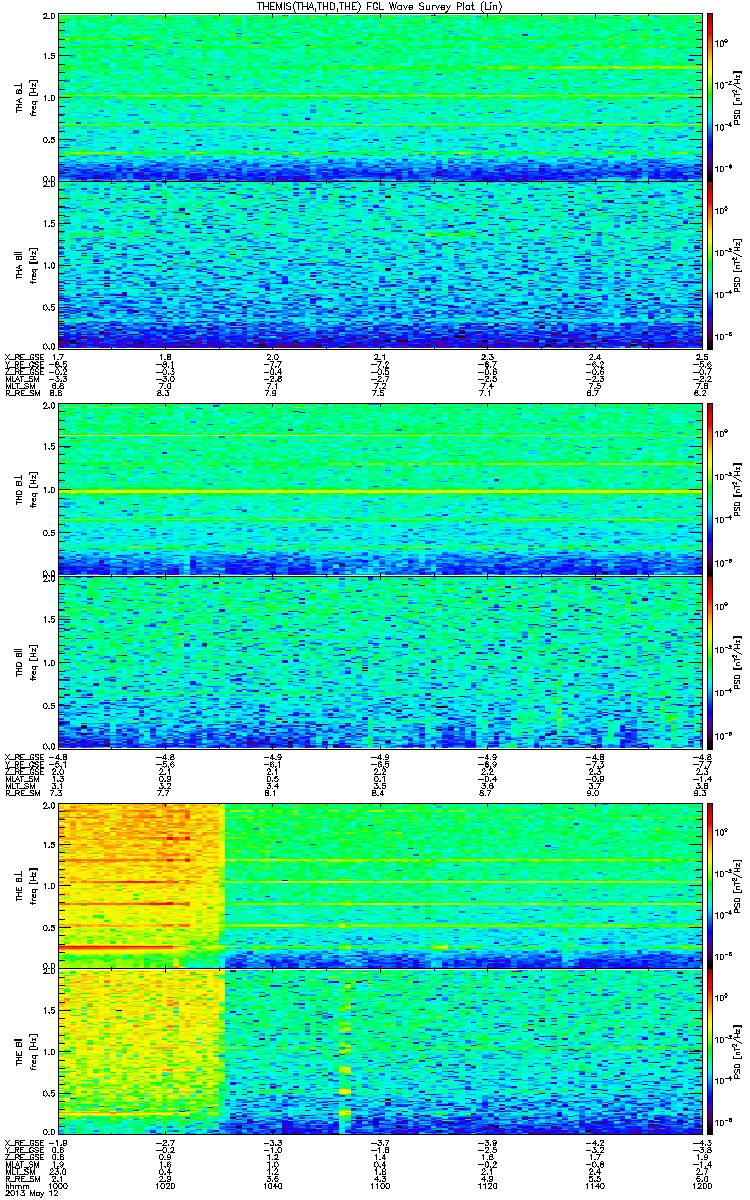
Task: Click the PSD color bar beside THD B-perpendicular panel
Action: (x=710, y=489)
